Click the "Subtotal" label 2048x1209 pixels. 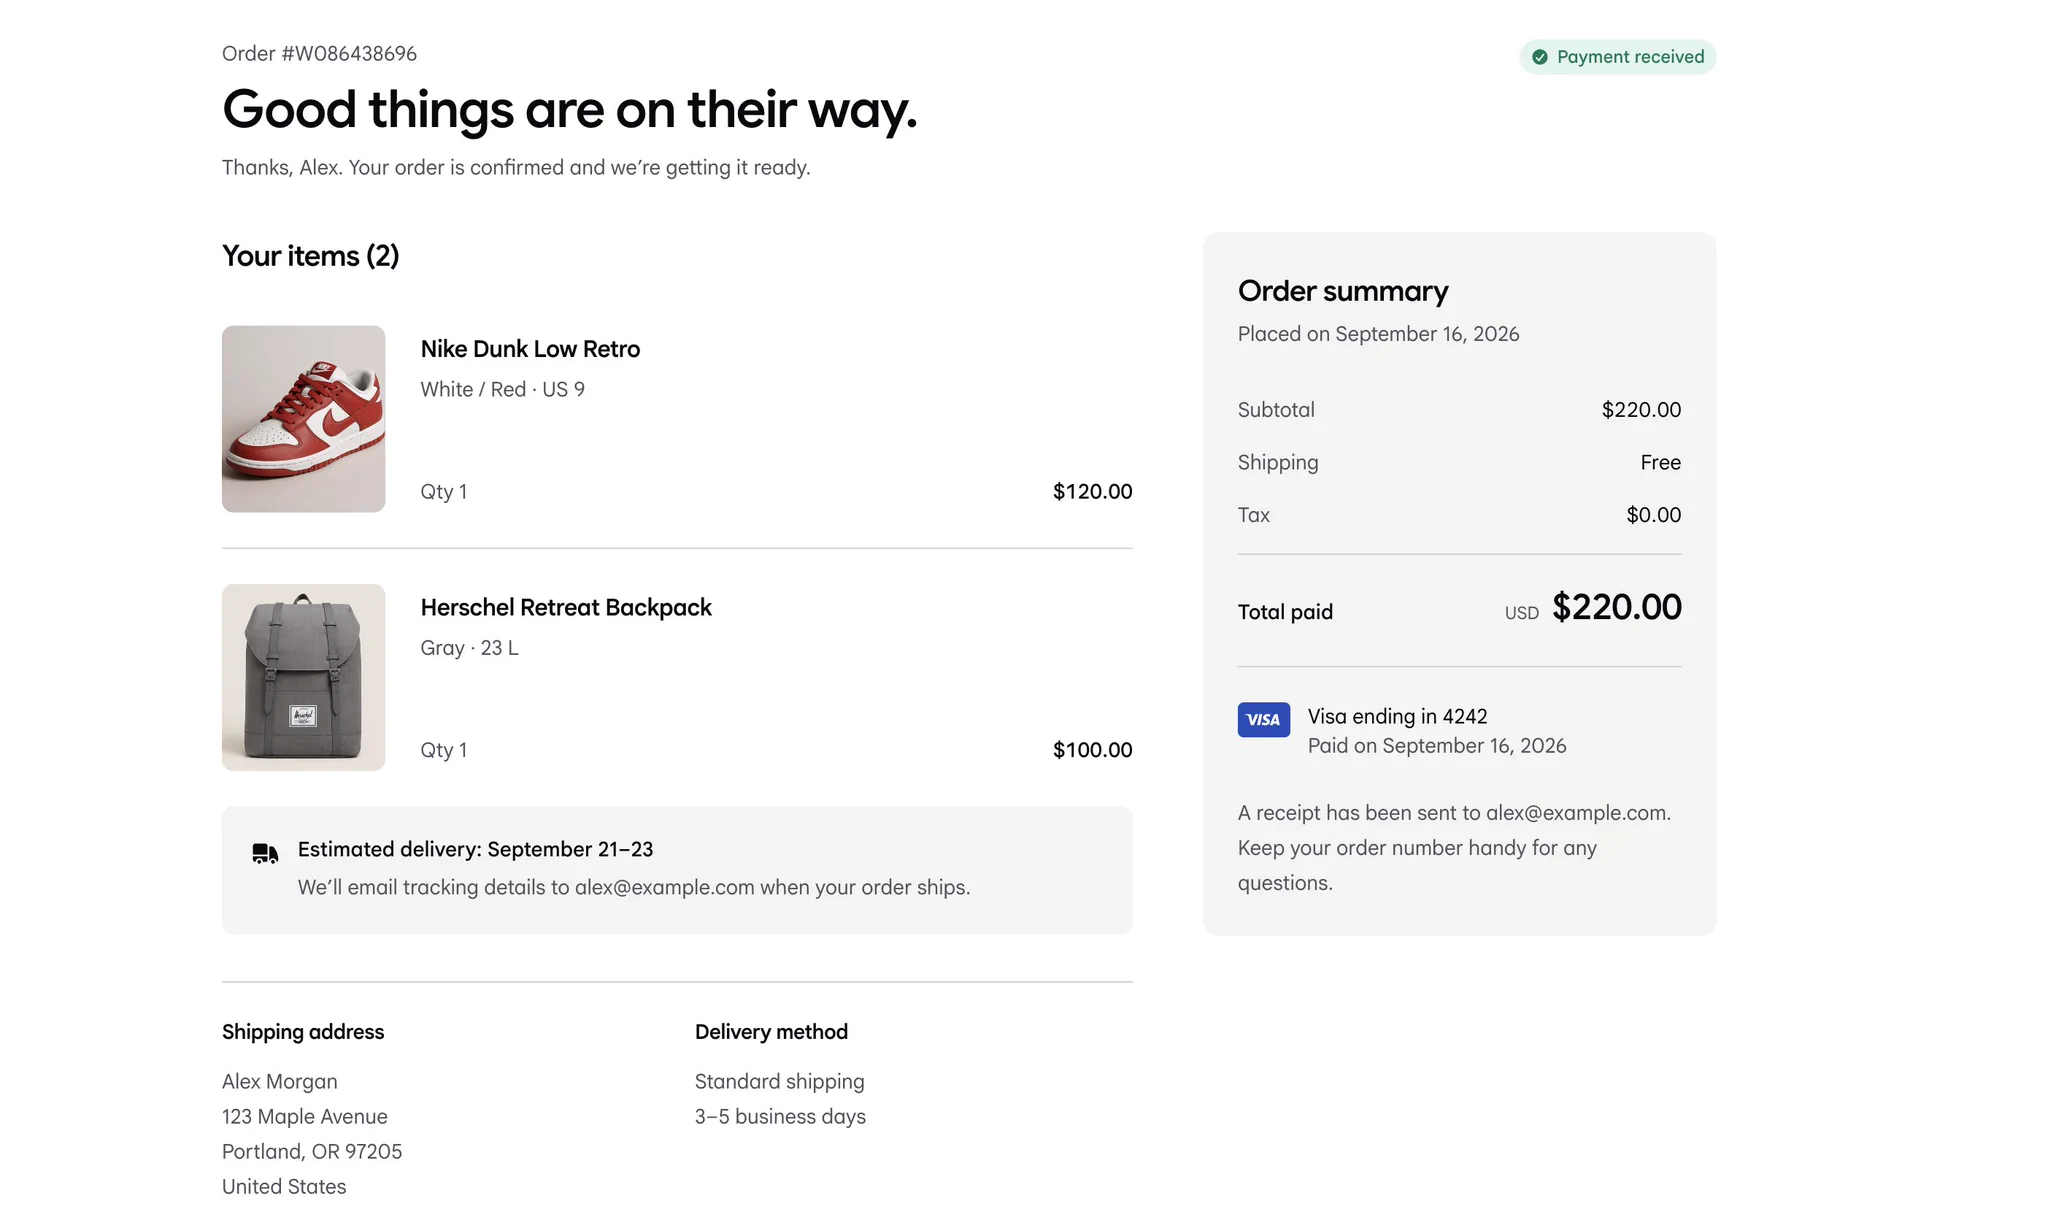(x=1276, y=410)
